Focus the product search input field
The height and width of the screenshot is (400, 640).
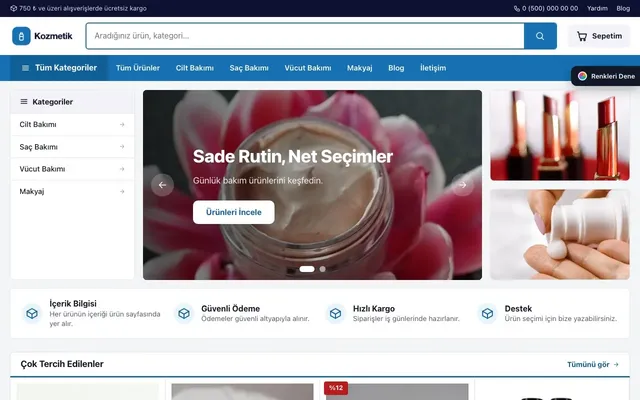(305, 36)
